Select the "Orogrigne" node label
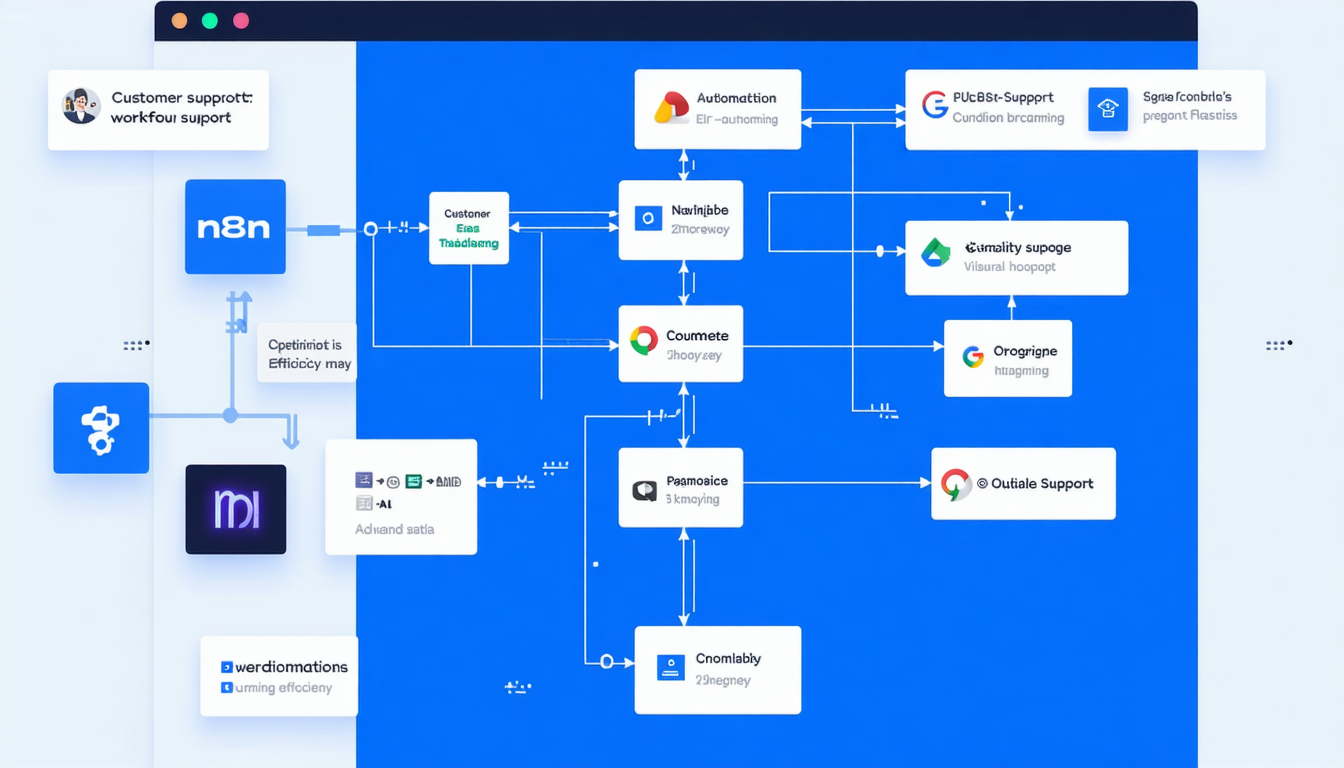 (1025, 352)
